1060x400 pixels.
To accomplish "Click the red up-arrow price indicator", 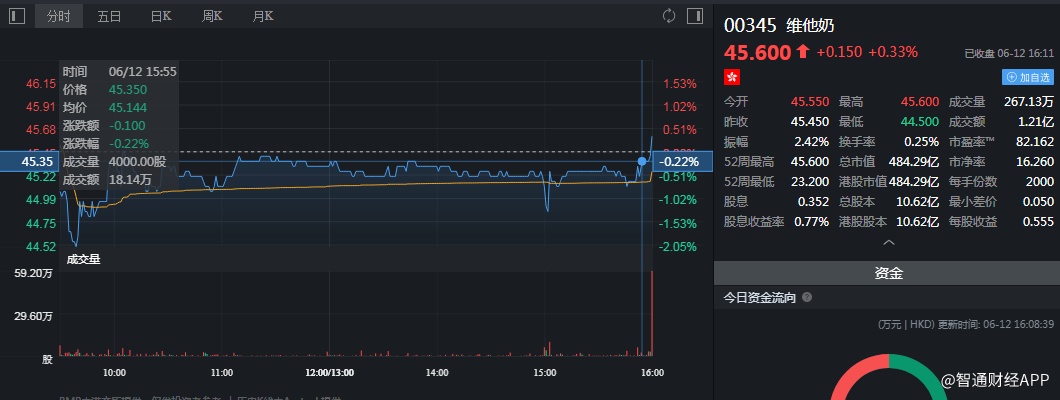I will [x=802, y=52].
